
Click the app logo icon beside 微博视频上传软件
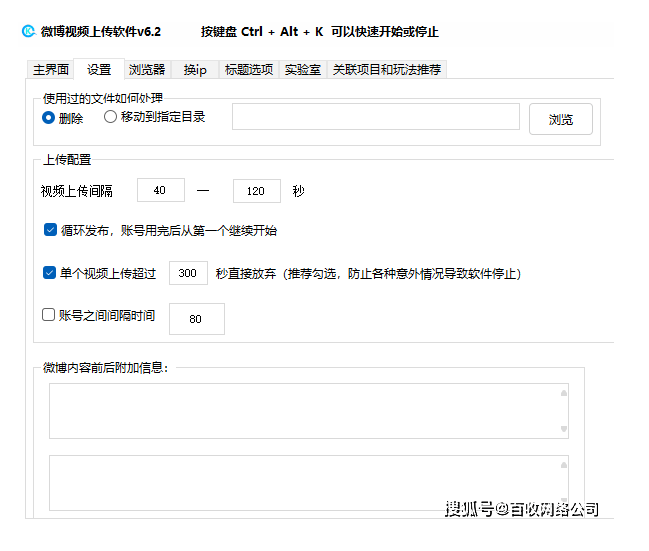(29, 31)
